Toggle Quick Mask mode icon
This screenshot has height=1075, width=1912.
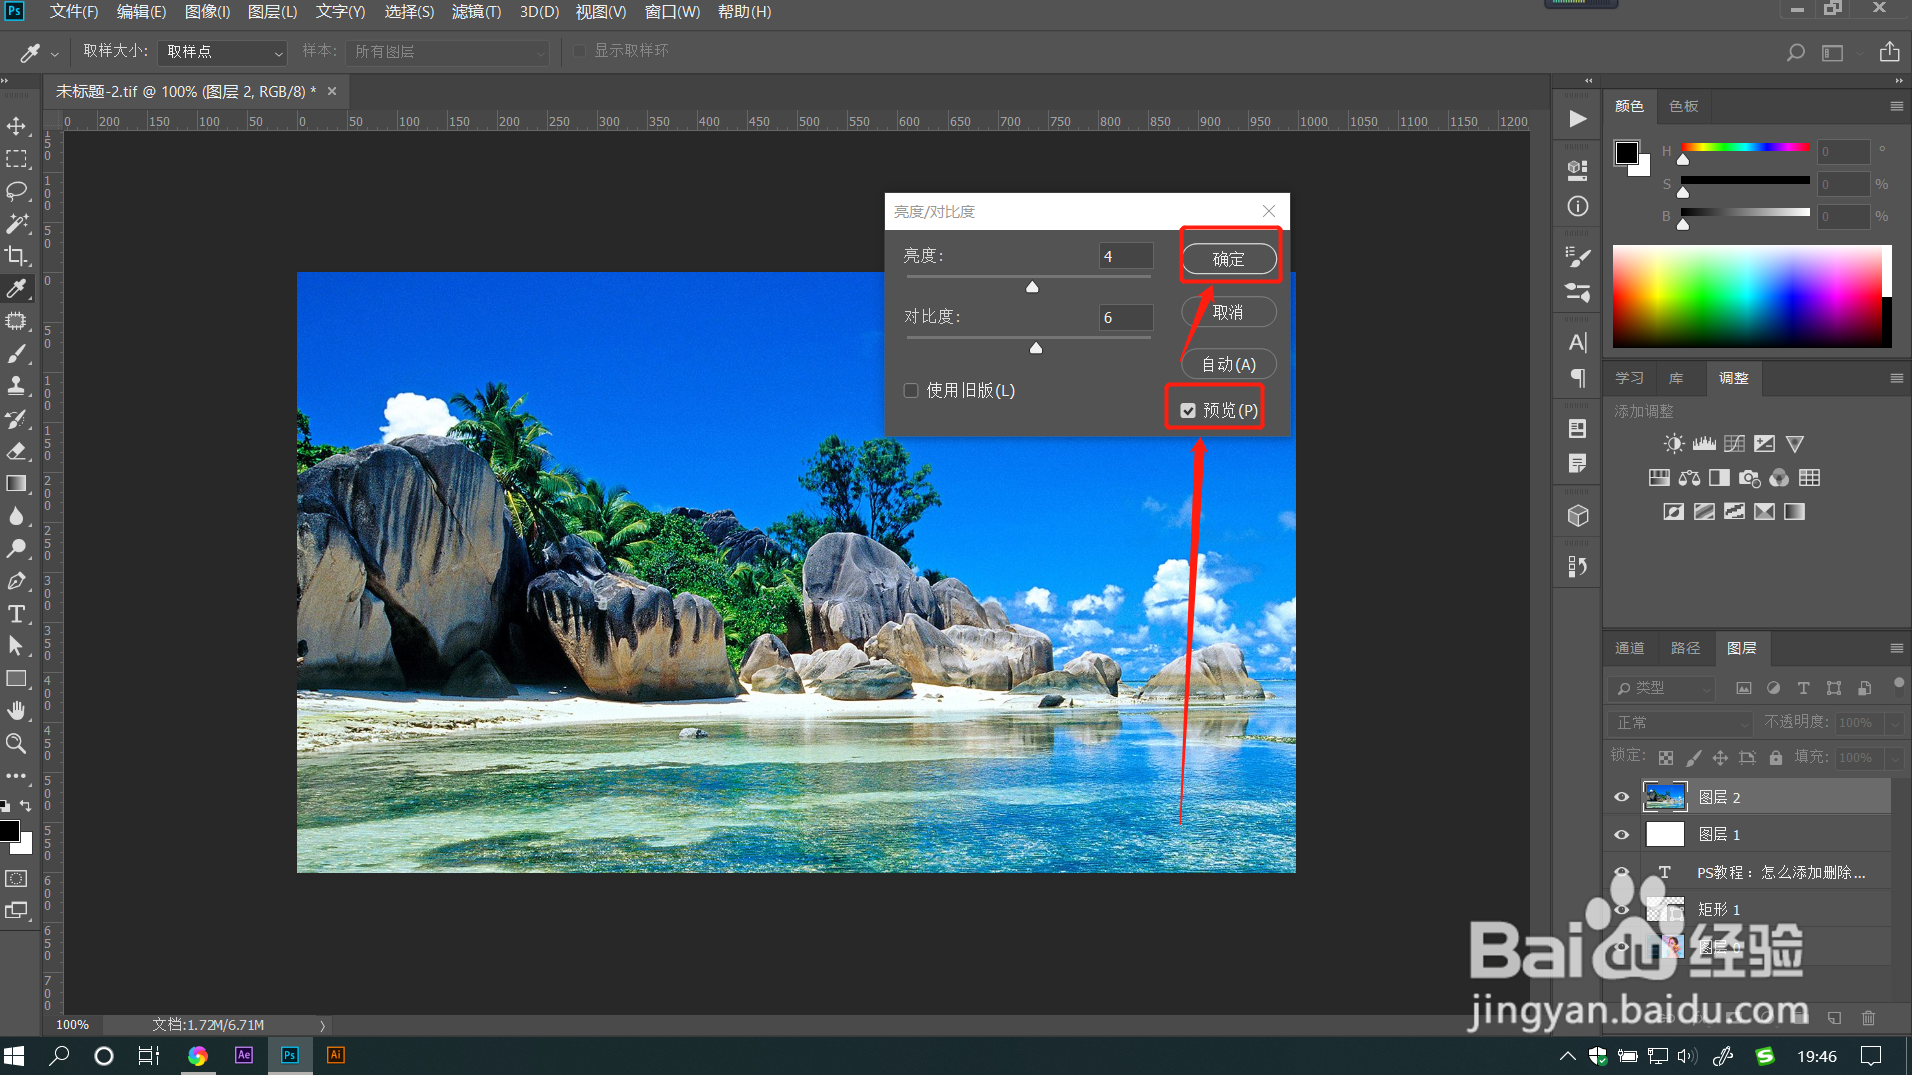coord(17,878)
